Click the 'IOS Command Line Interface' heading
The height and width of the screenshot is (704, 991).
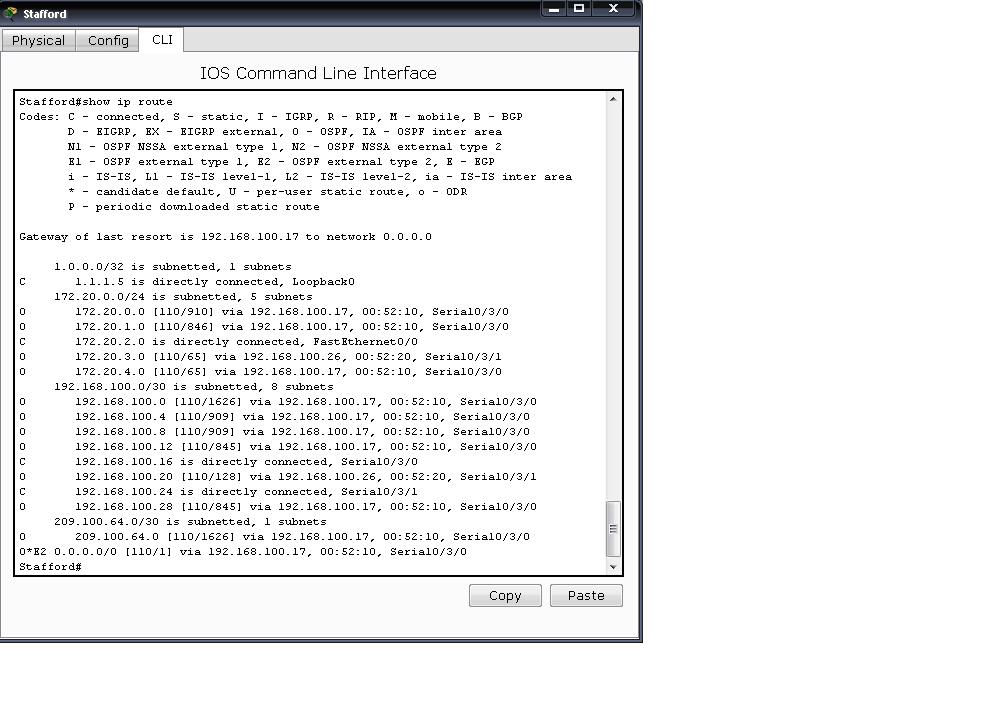[x=318, y=73]
